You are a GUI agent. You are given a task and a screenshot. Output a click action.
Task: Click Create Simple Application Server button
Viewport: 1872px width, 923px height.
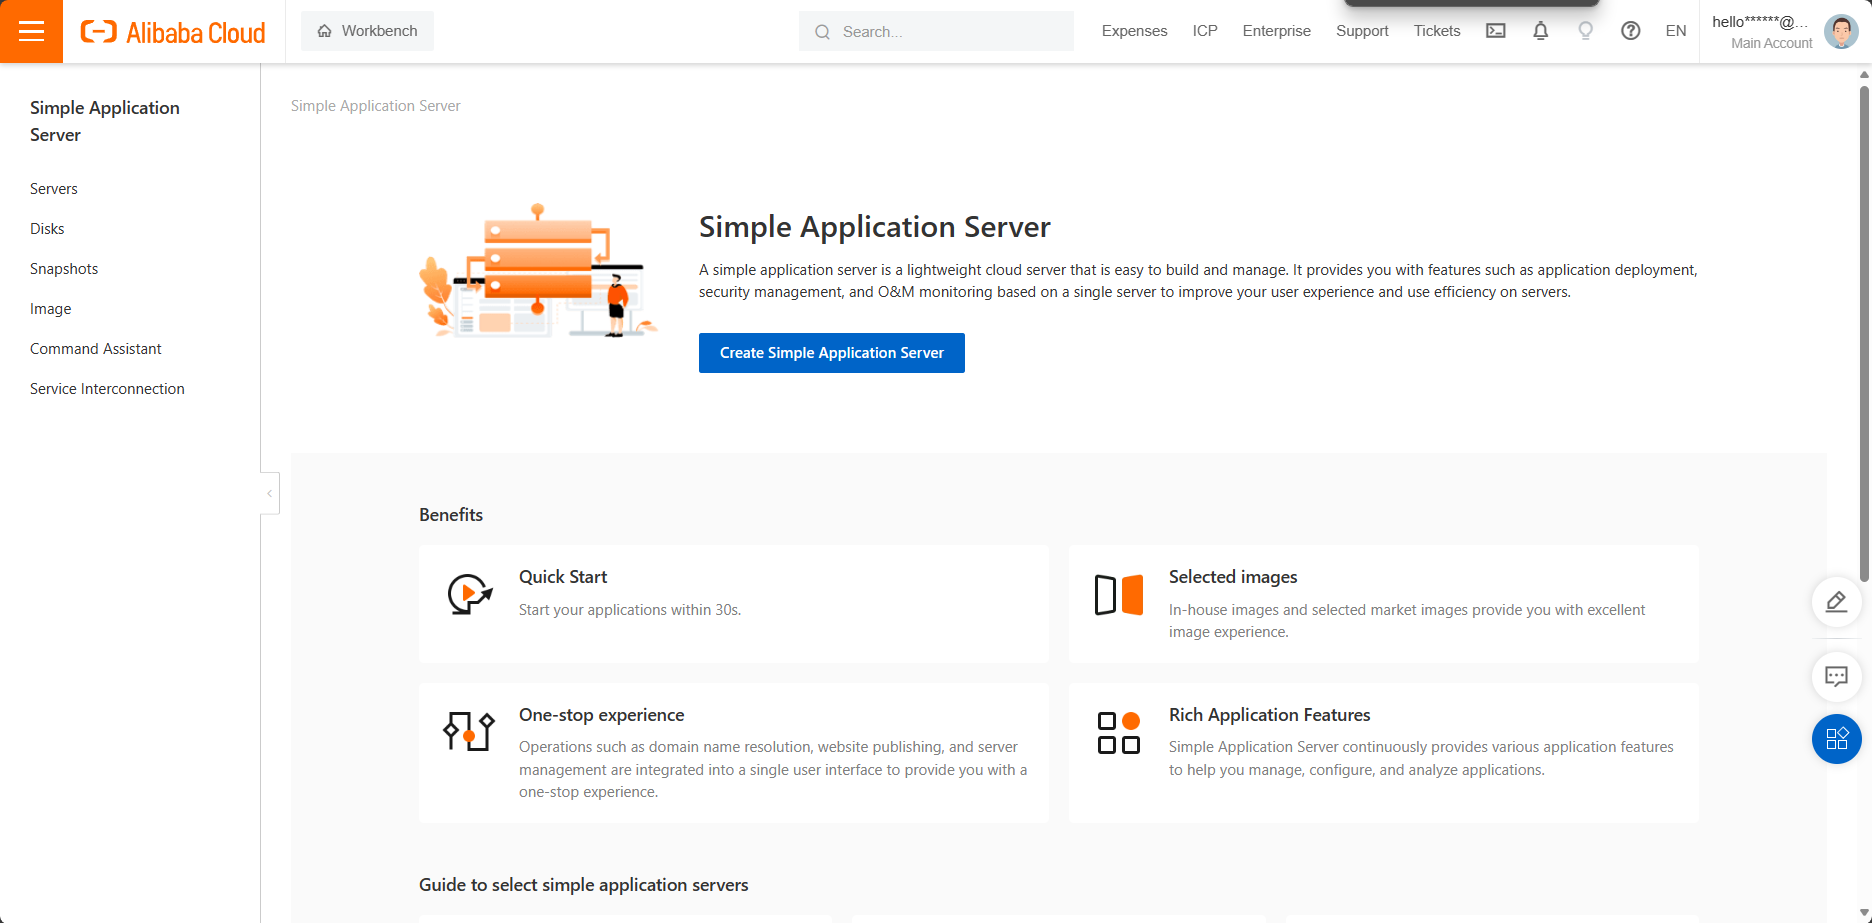point(832,353)
